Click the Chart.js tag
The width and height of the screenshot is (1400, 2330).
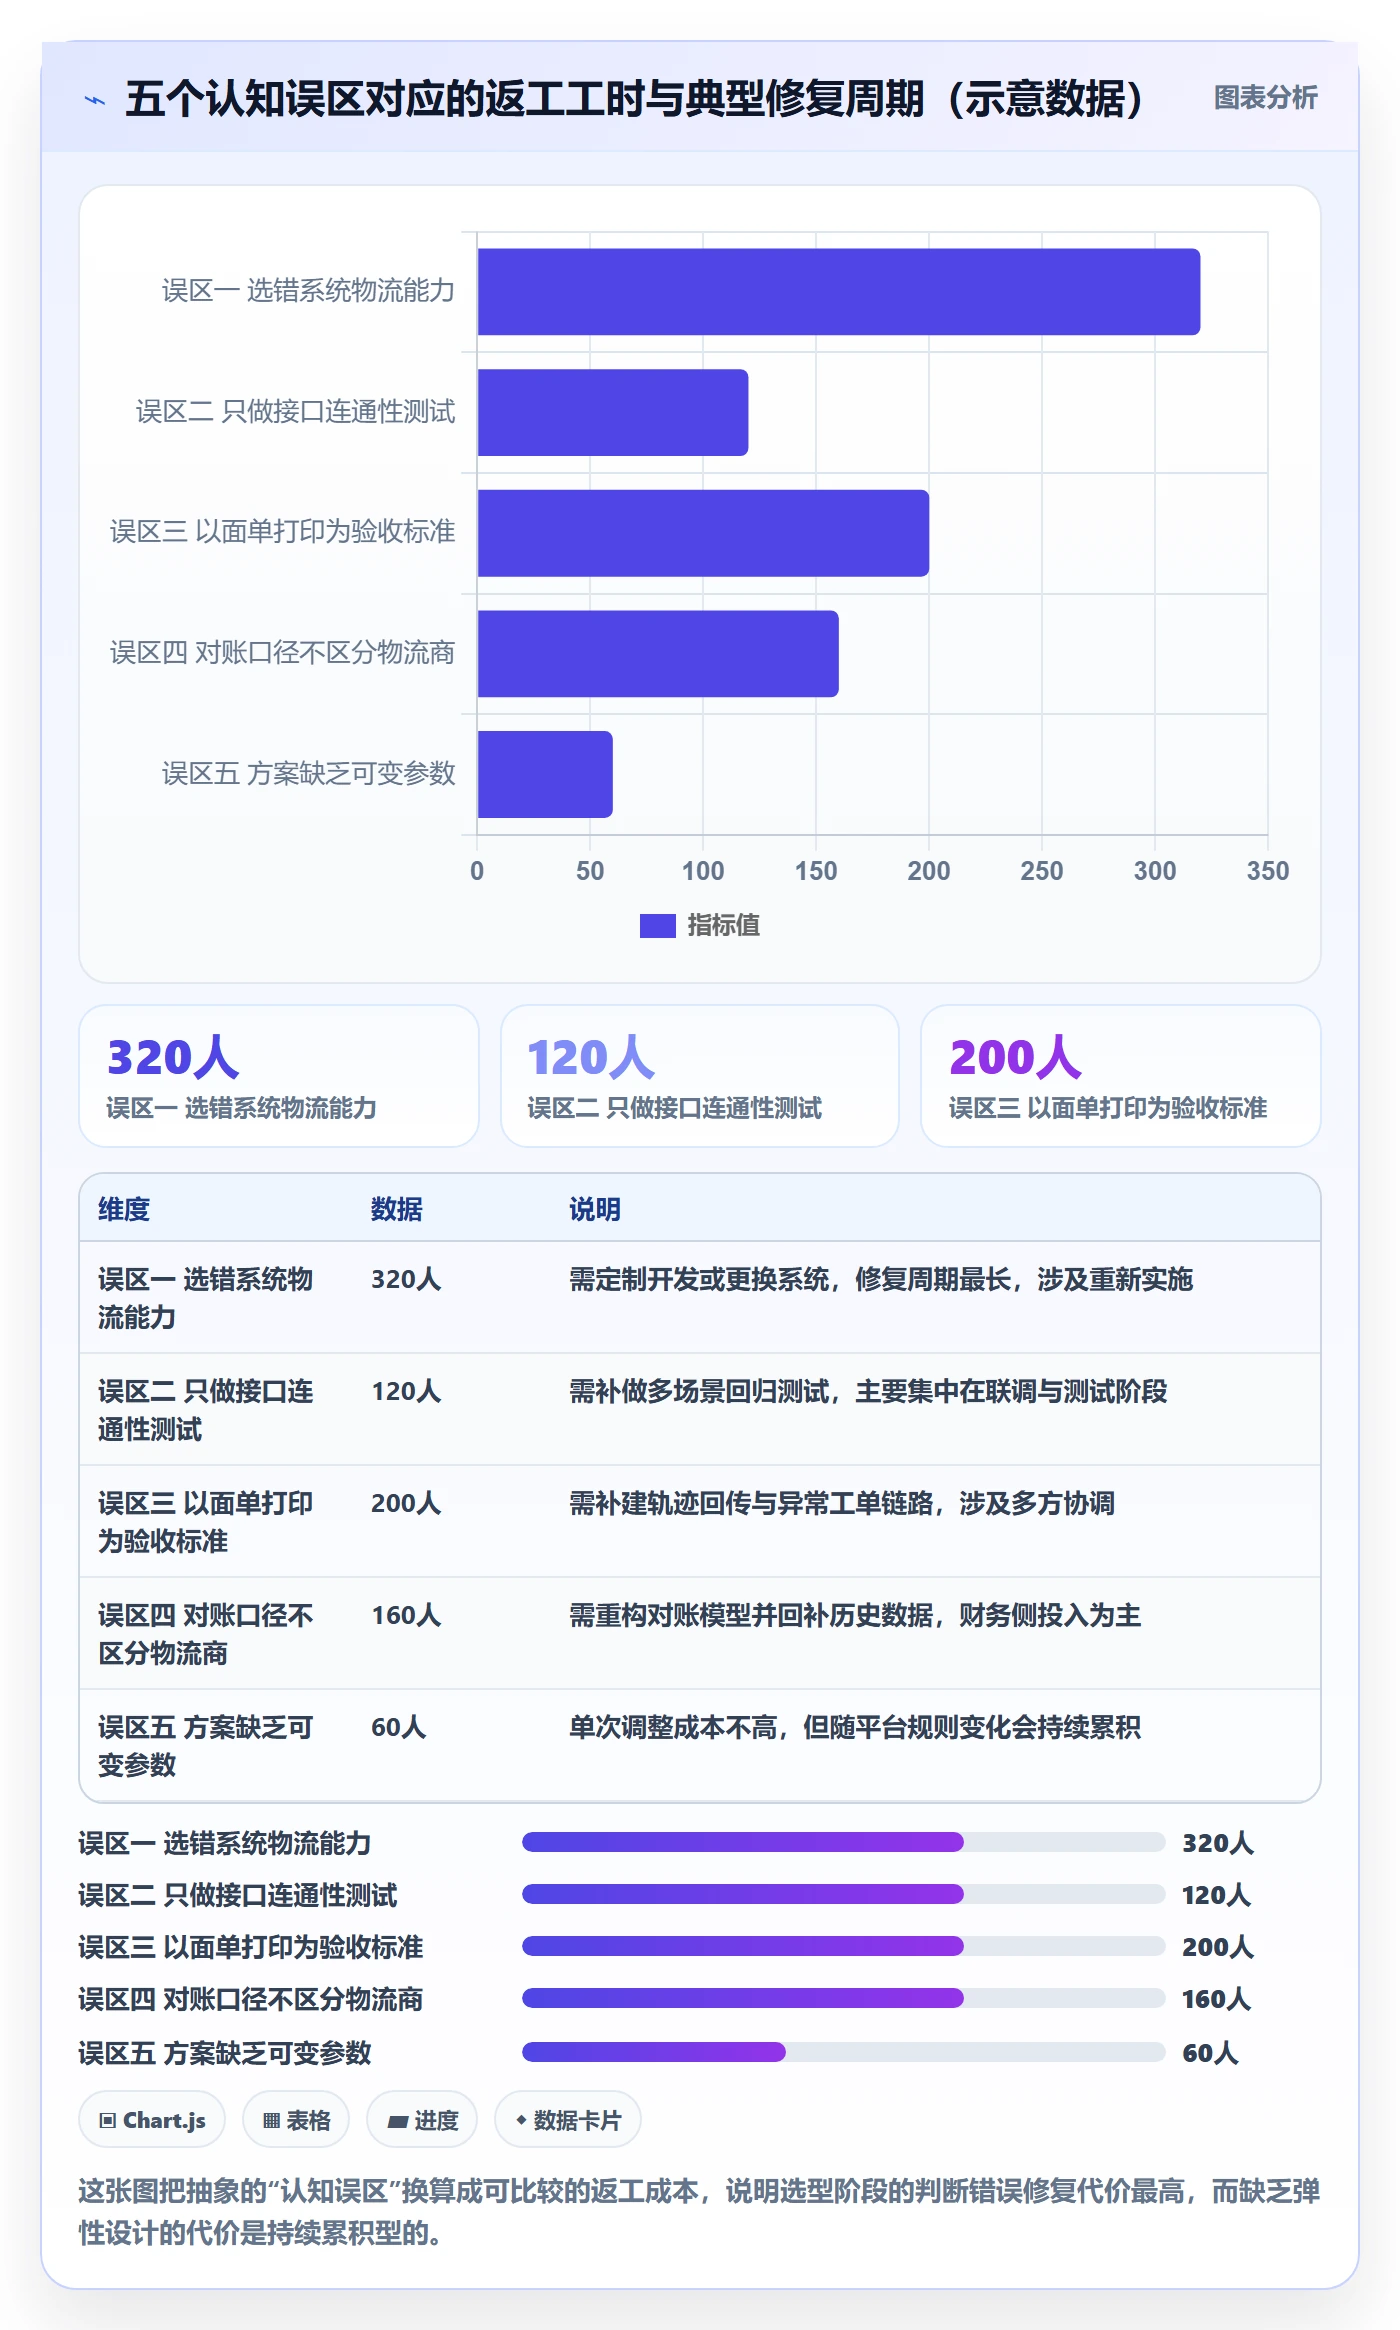(152, 2120)
